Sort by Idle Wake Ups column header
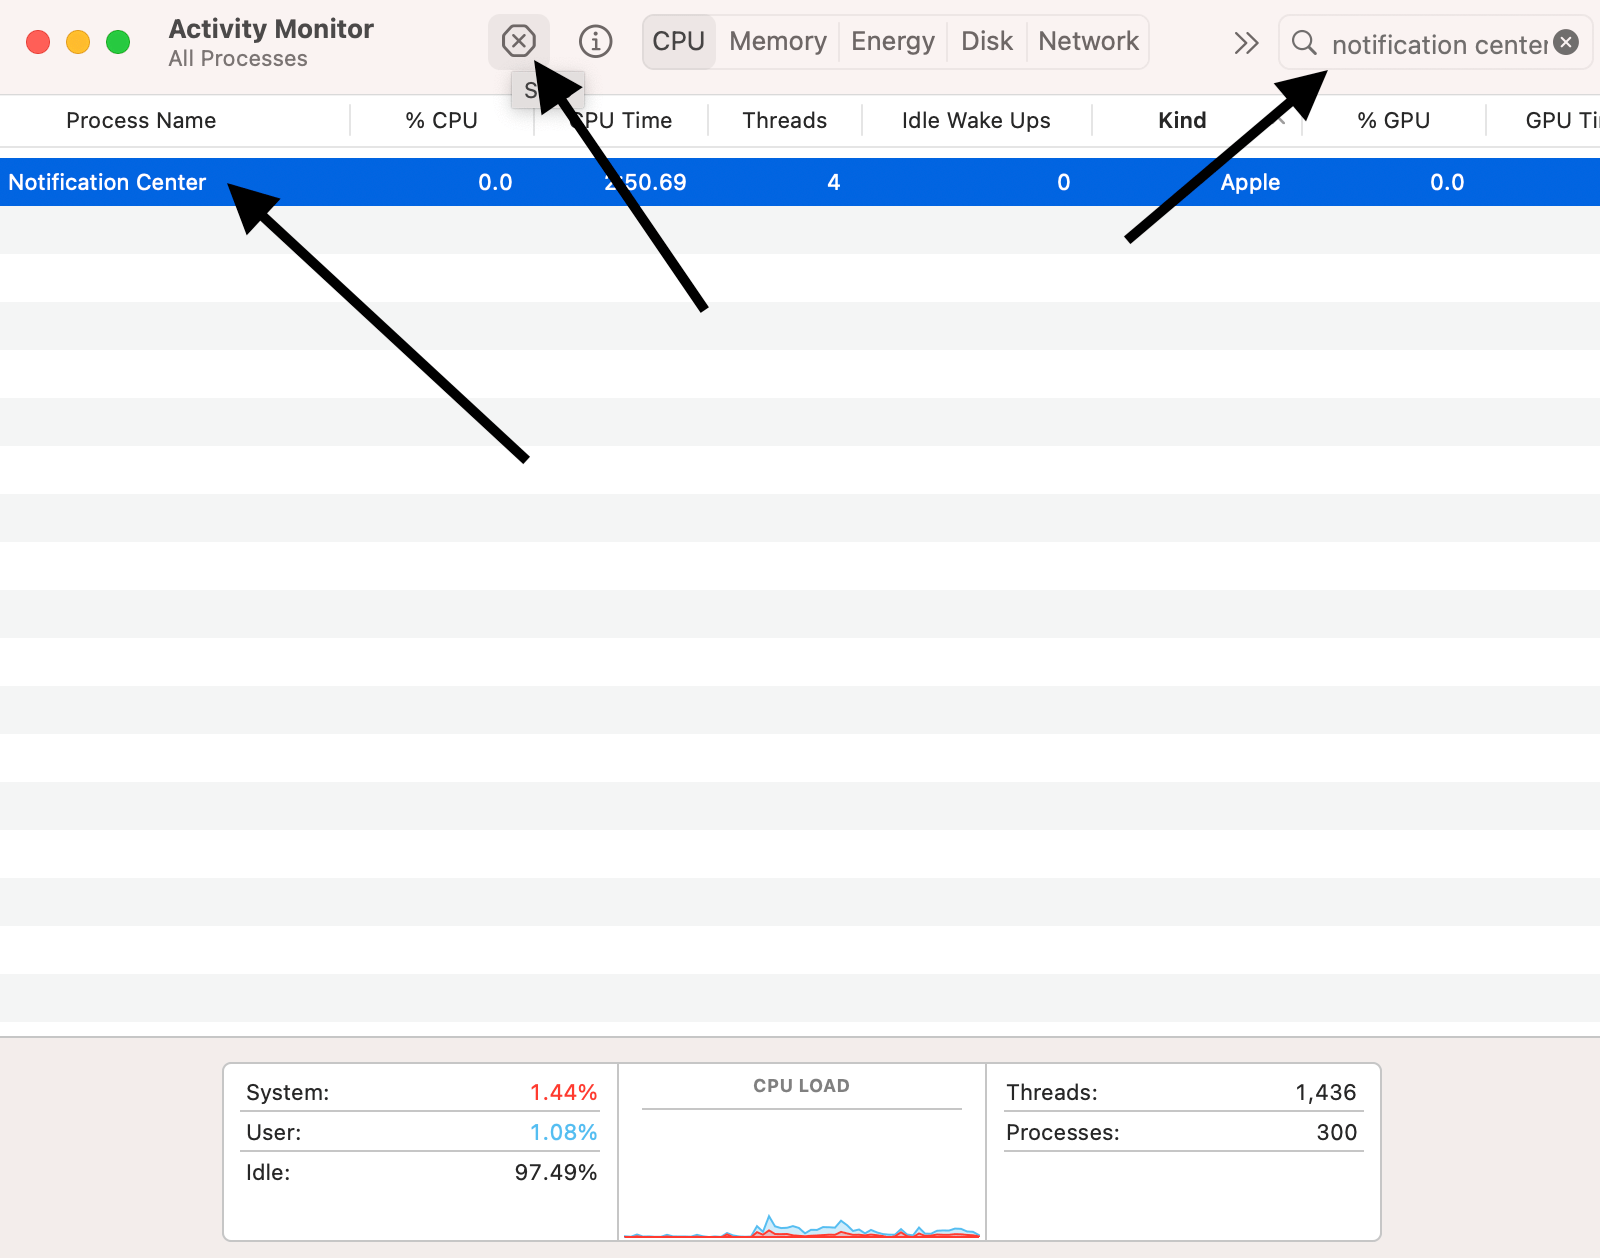The image size is (1600, 1258). (976, 120)
